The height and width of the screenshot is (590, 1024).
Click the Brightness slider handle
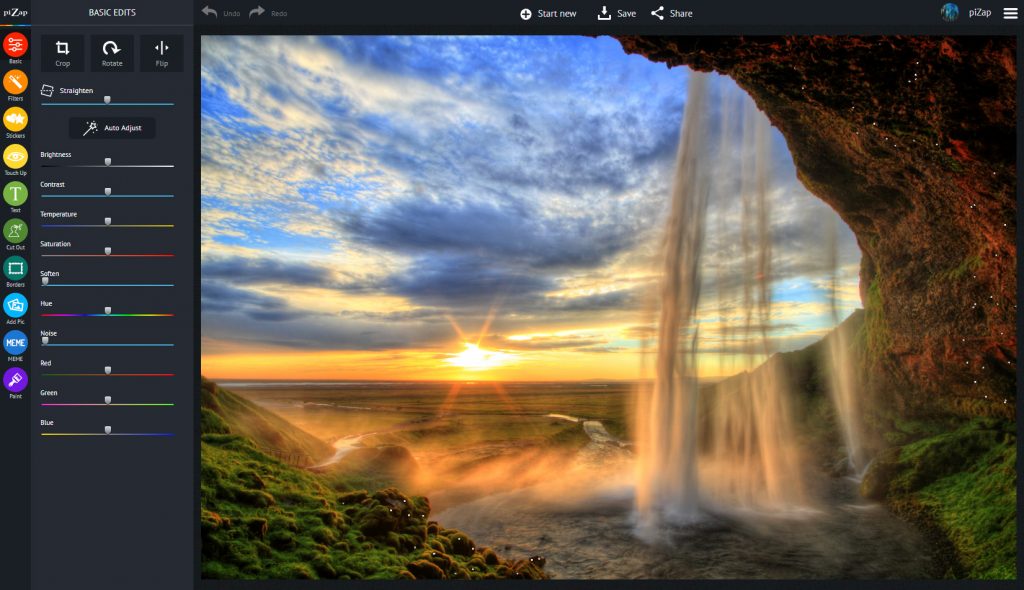(x=108, y=162)
